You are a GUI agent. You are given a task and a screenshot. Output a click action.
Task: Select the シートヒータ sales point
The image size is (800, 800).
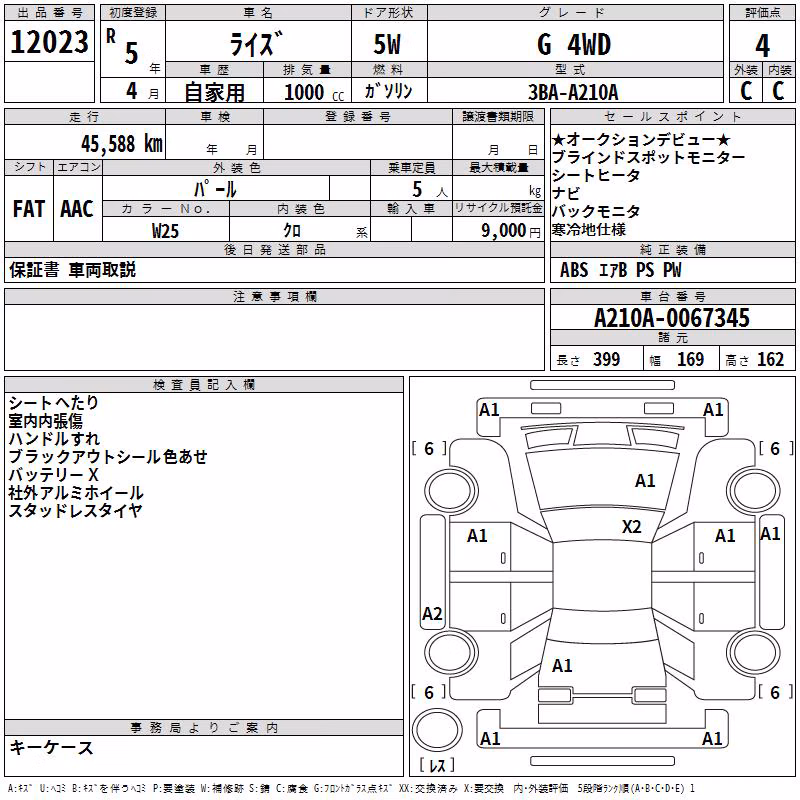pyautogui.click(x=596, y=175)
